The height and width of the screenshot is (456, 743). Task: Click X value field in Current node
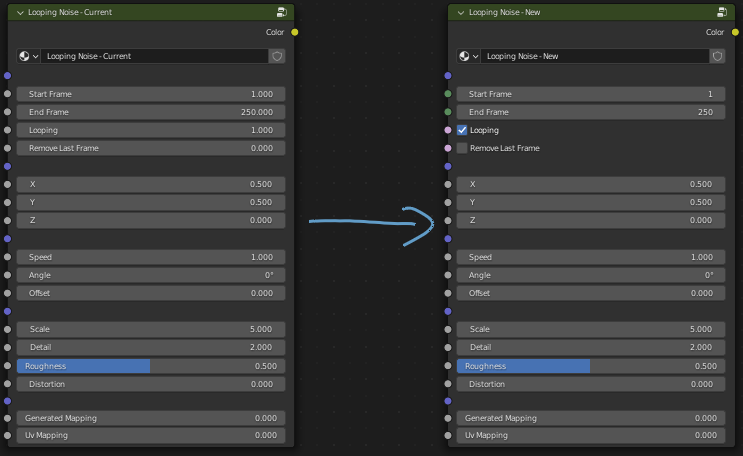(151, 184)
